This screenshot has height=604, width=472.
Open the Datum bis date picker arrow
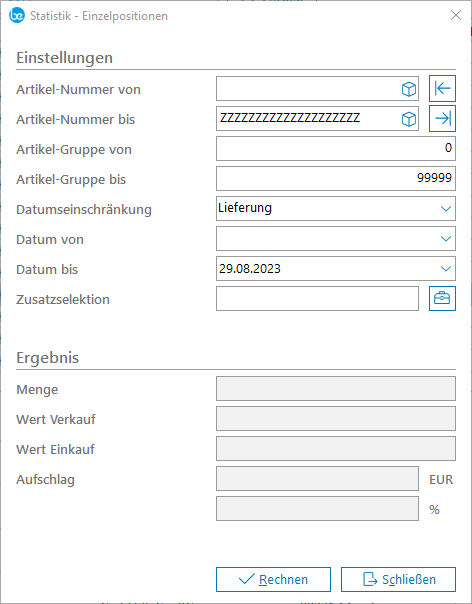pyautogui.click(x=446, y=269)
